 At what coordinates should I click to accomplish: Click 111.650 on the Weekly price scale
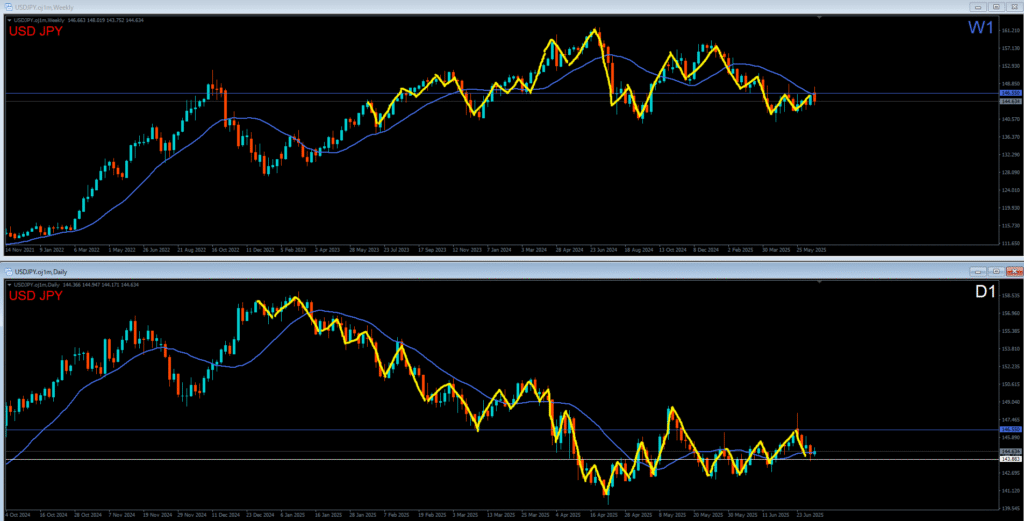coord(1009,243)
